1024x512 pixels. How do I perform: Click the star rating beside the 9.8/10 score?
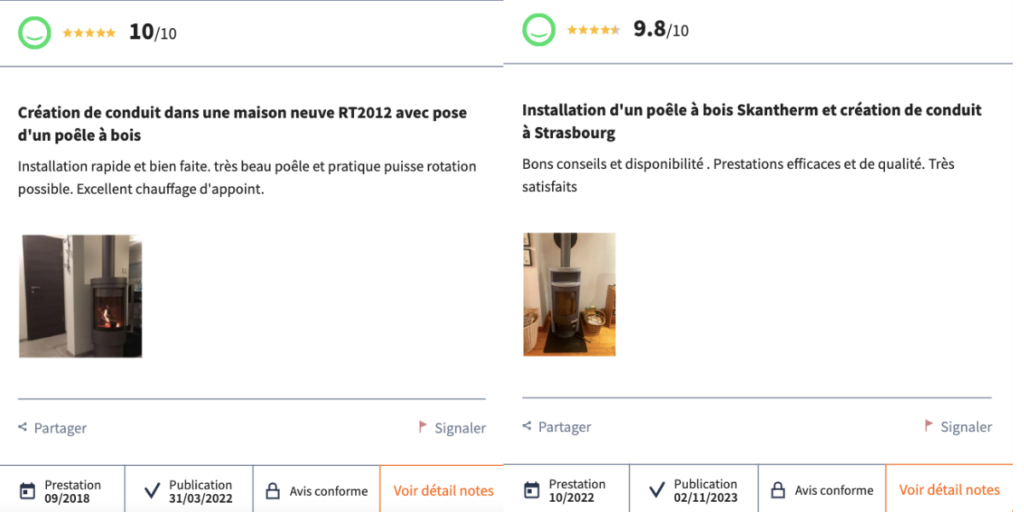[x=594, y=30]
